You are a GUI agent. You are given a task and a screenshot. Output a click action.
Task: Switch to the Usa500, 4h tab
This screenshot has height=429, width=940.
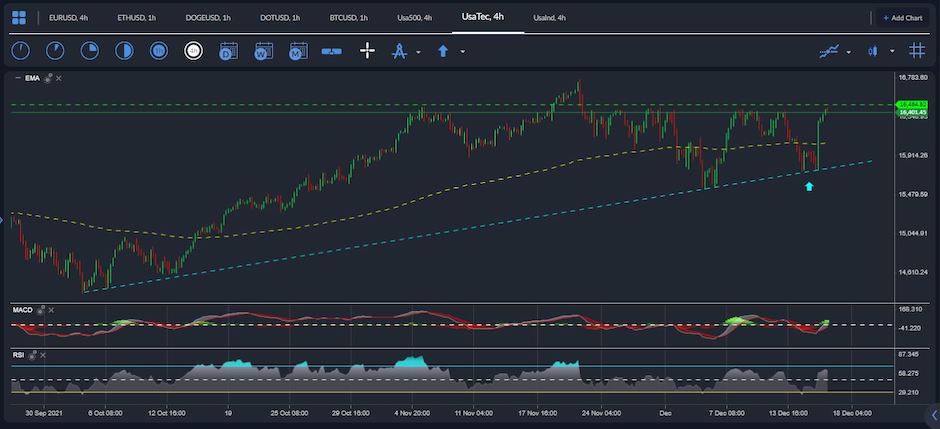[415, 18]
